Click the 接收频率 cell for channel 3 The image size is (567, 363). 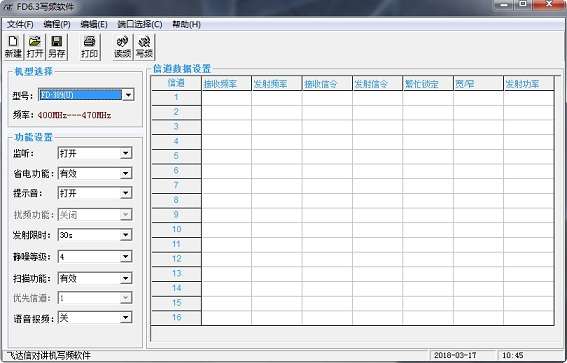tap(226, 127)
